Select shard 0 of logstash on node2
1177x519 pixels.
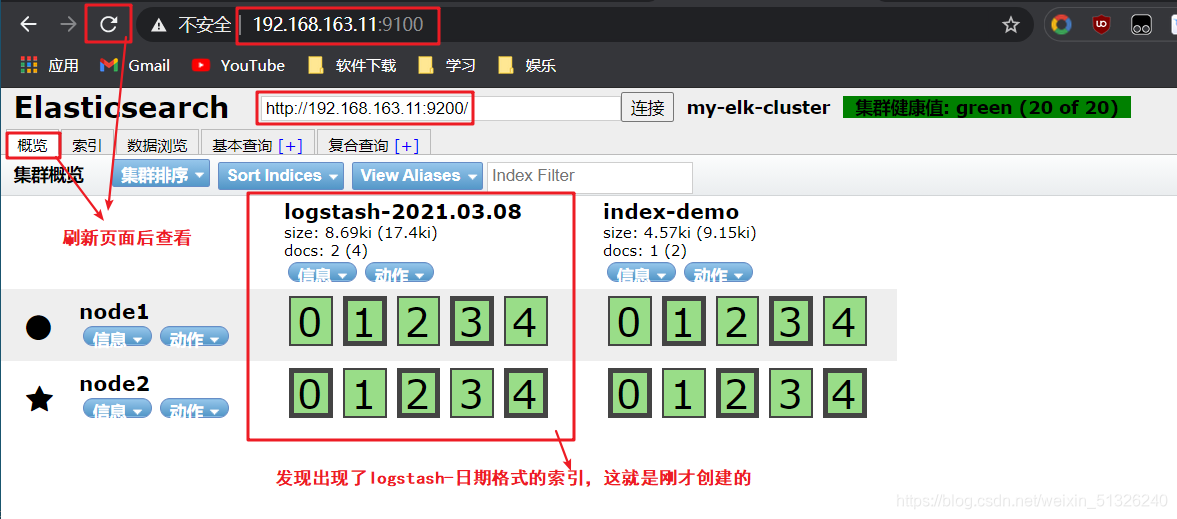point(311,394)
